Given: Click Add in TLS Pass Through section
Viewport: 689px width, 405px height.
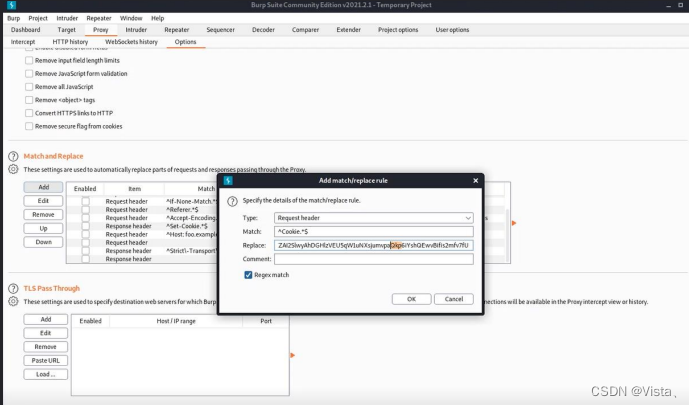Looking at the screenshot, I should pos(46,319).
